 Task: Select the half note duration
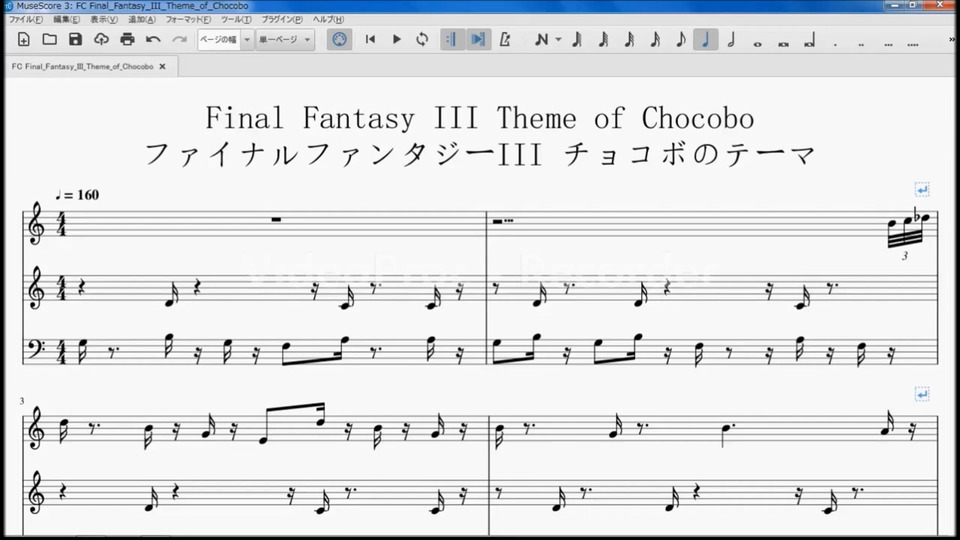point(731,40)
